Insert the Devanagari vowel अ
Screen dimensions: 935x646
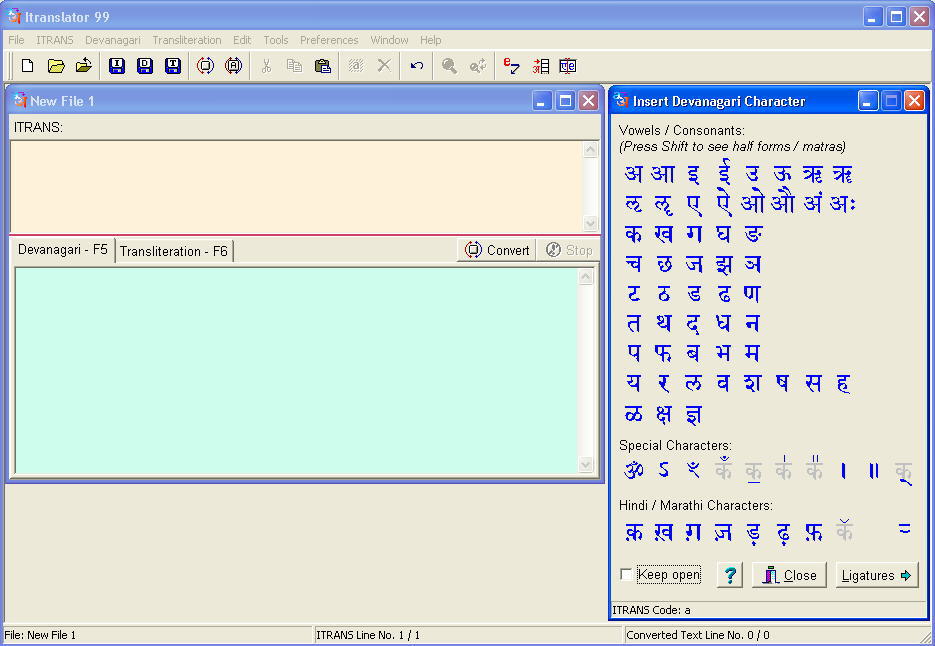633,174
